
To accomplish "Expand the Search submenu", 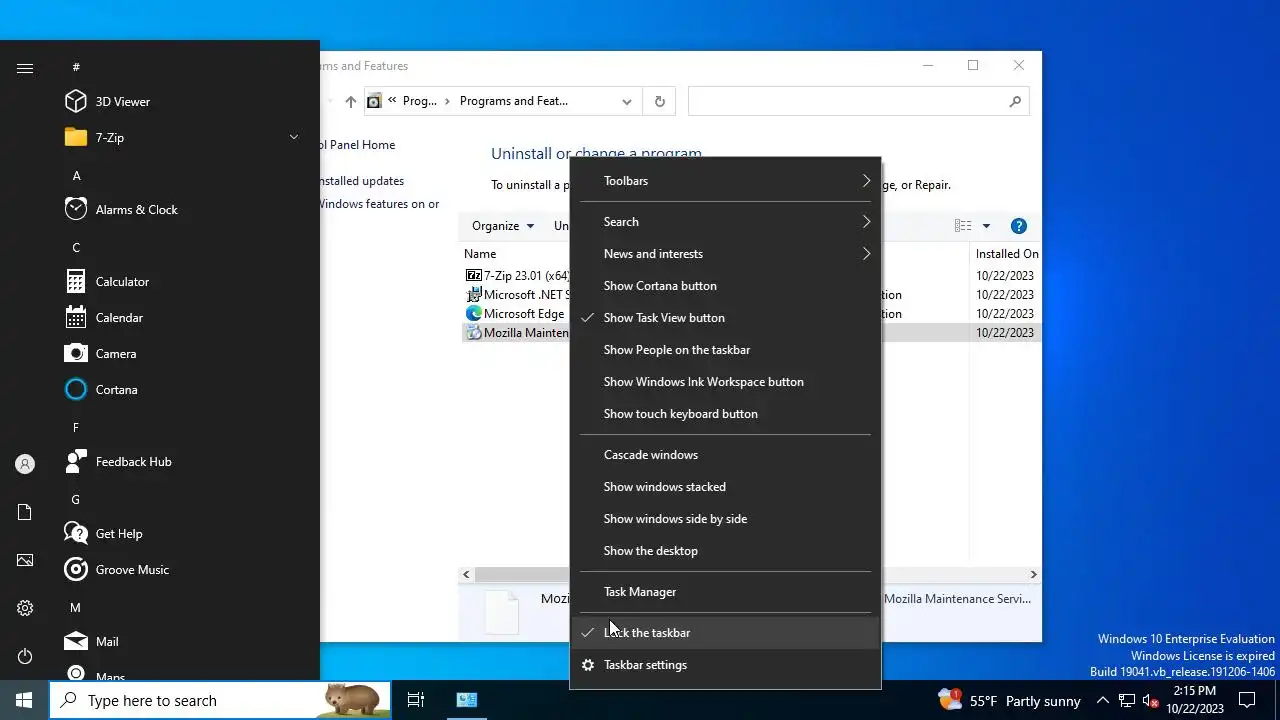I will [725, 221].
